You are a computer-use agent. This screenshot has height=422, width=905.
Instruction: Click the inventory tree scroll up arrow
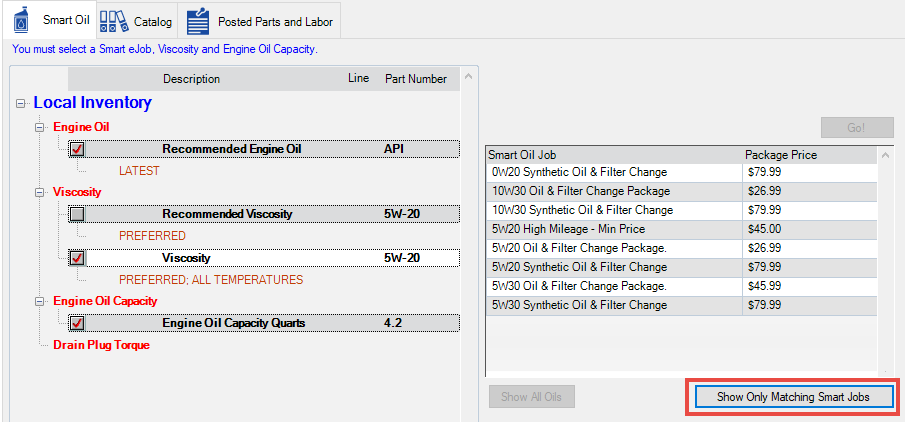pos(469,76)
